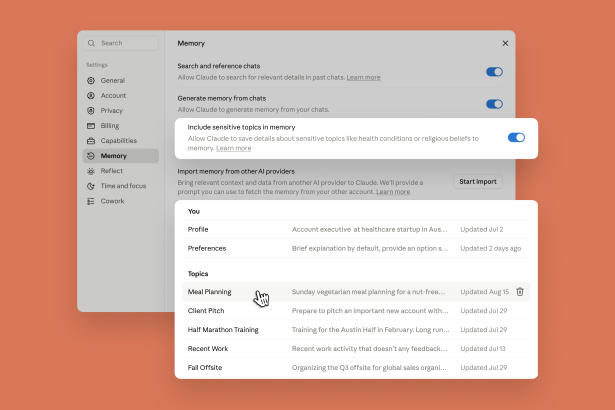Open the Profile memory row
This screenshot has width=615, height=410.
tap(356, 229)
